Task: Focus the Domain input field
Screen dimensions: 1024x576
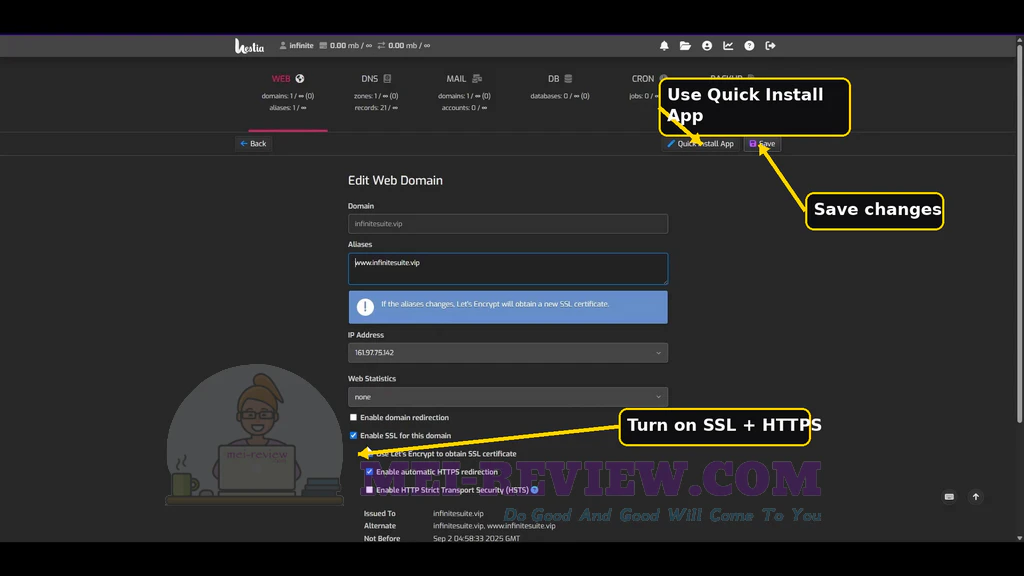Action: 508,224
